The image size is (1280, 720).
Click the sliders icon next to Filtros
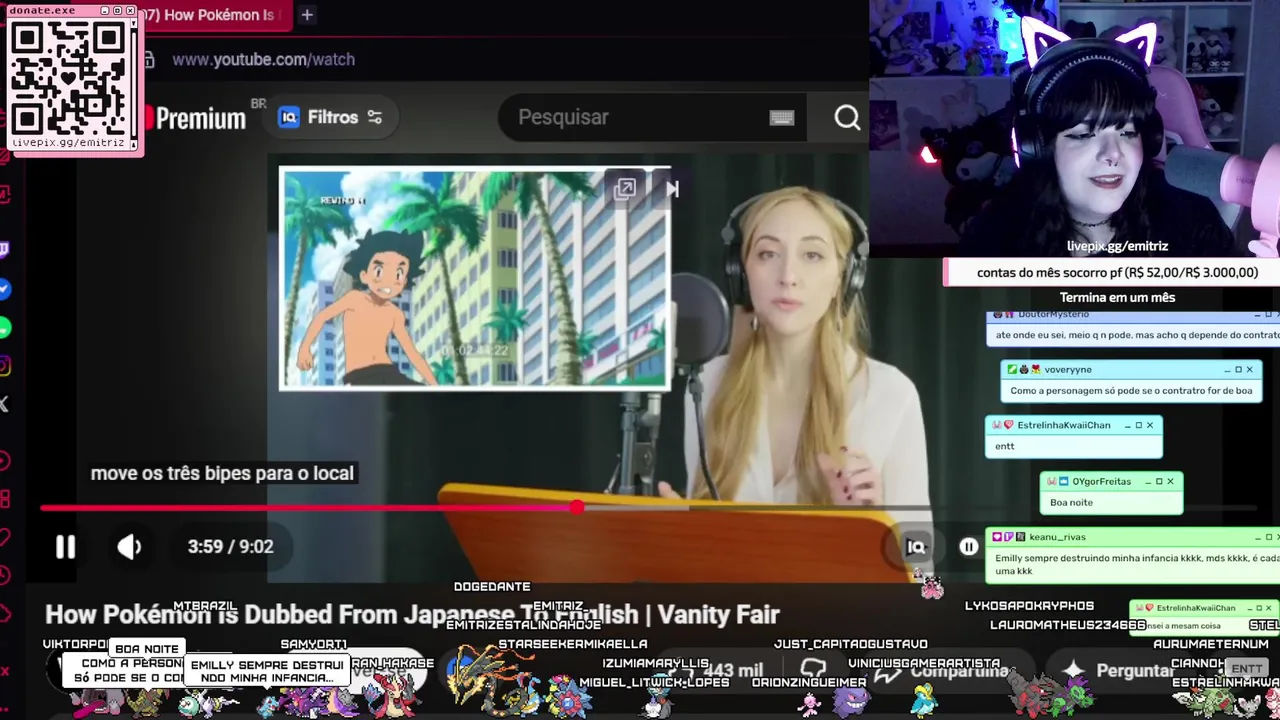(375, 117)
